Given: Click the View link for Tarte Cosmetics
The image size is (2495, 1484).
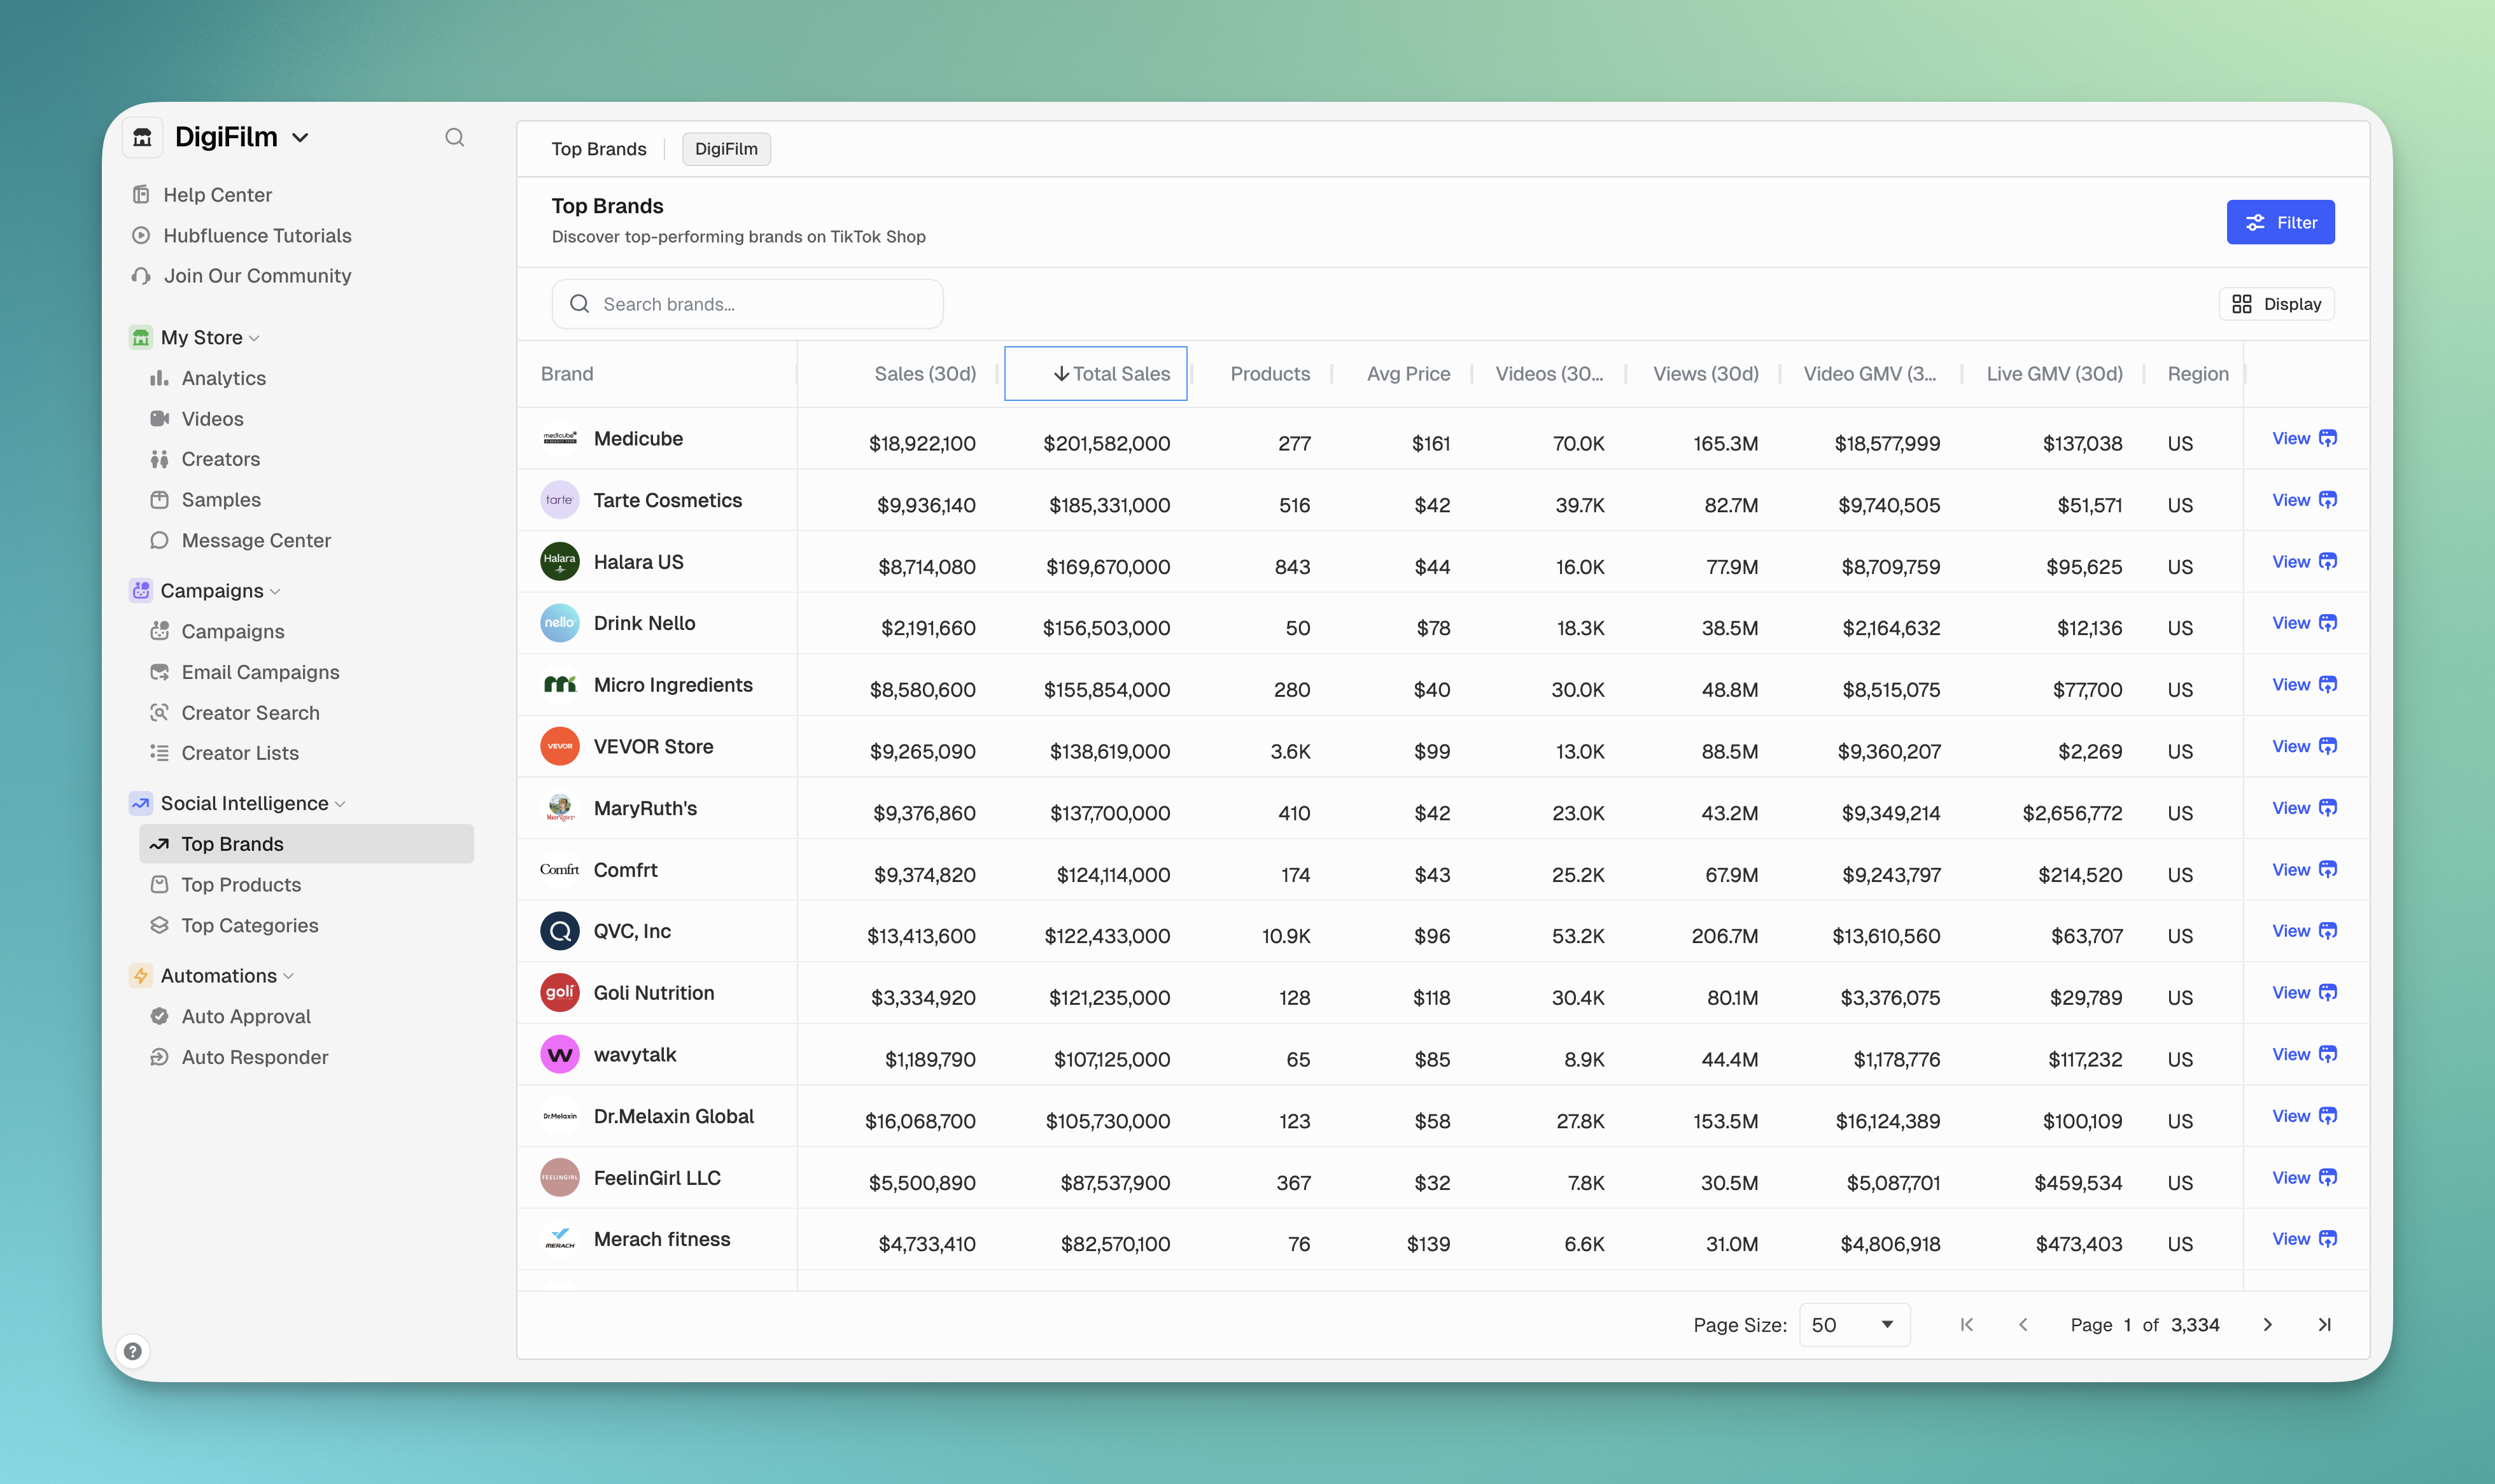Looking at the screenshot, I should click(2291, 500).
